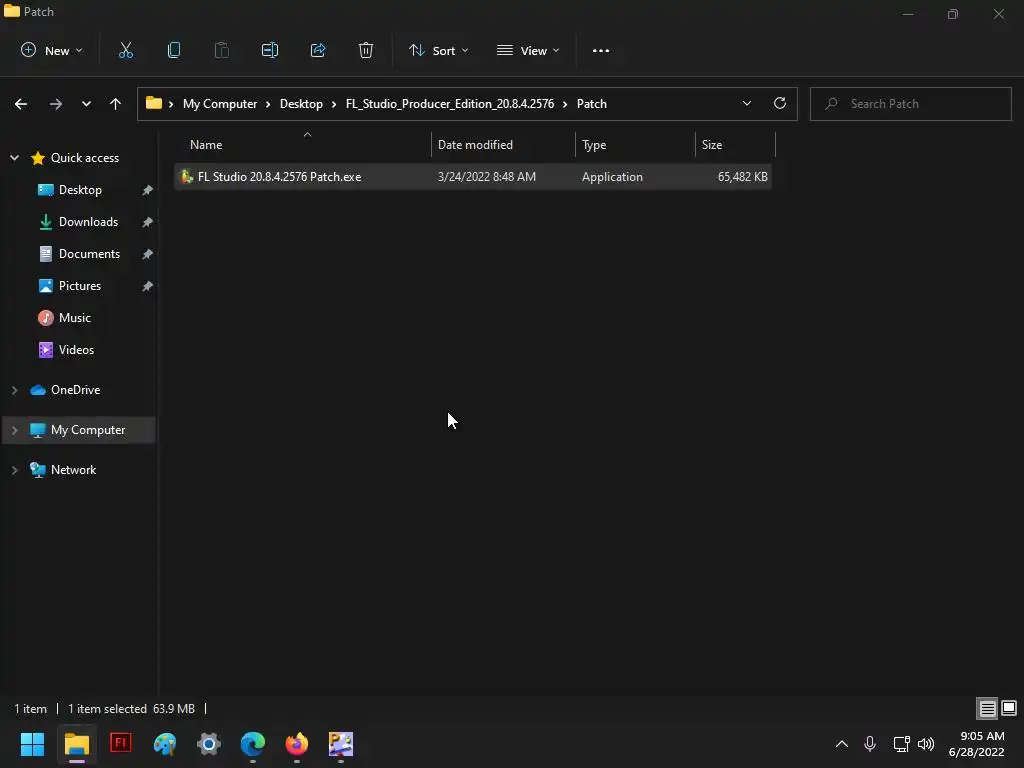Screen dimensions: 1024x768
Task: Select Desktop in Quick access
Action: click(x=80, y=189)
